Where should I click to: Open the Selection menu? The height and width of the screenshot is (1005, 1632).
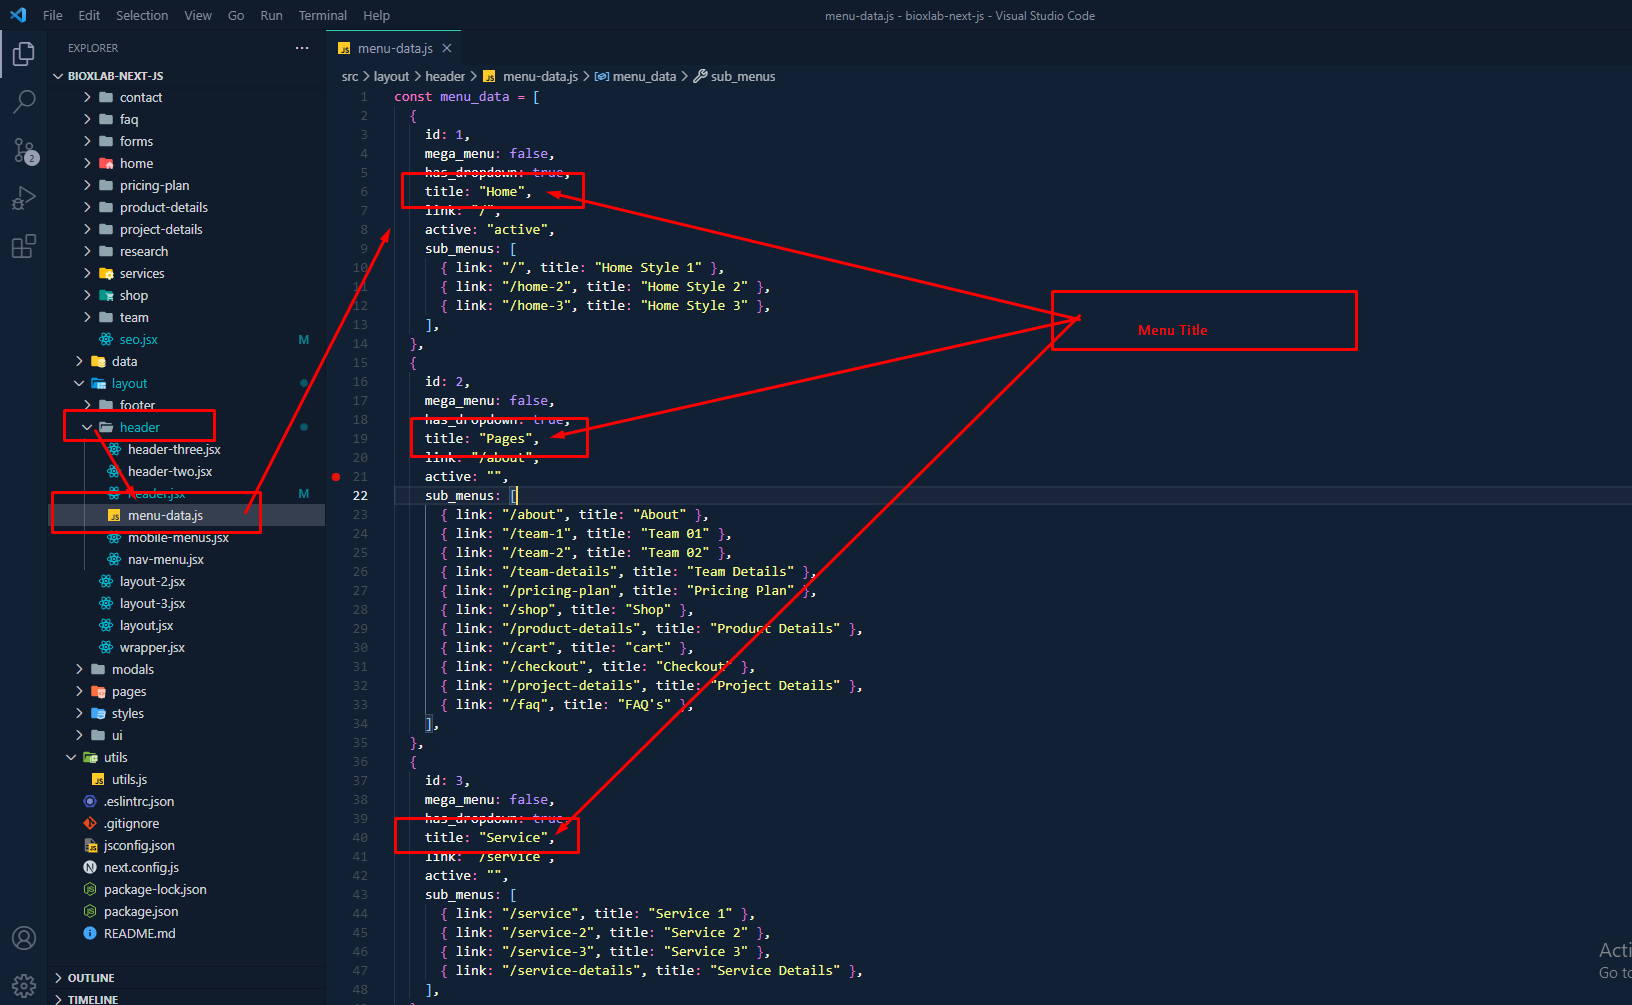(x=142, y=16)
